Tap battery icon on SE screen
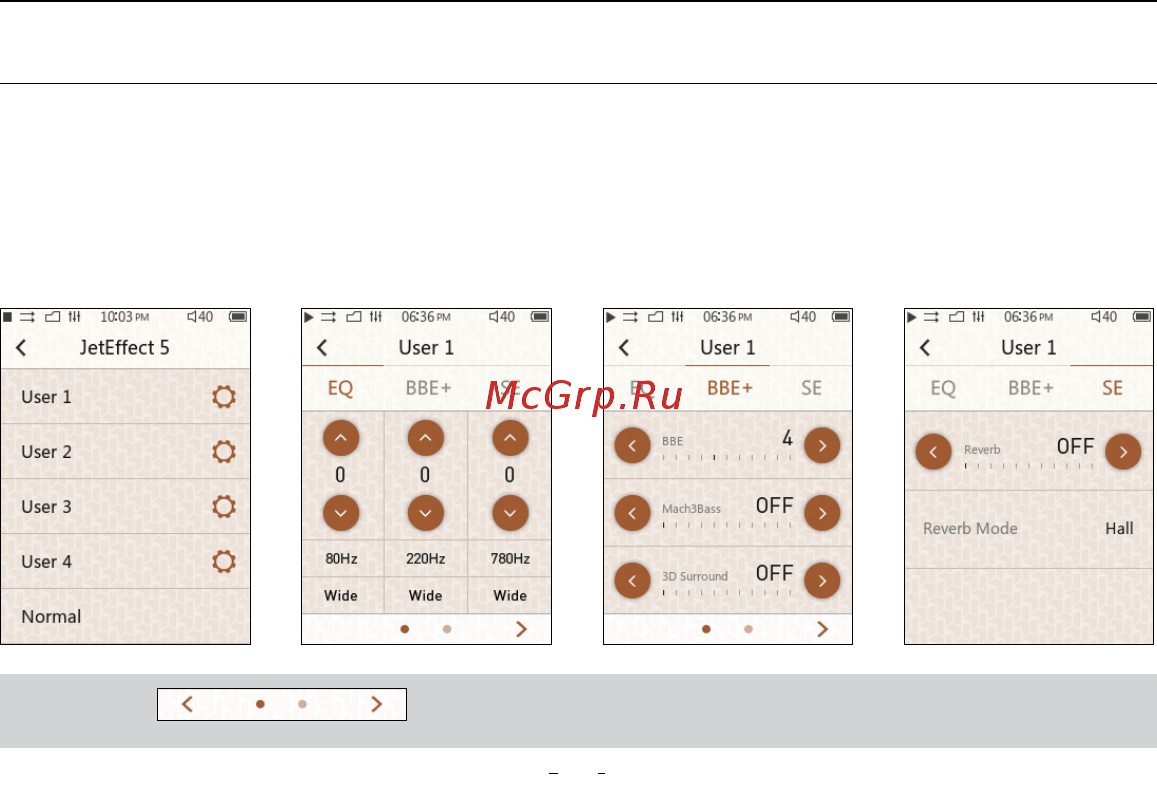The height and width of the screenshot is (788, 1157). click(x=1142, y=317)
